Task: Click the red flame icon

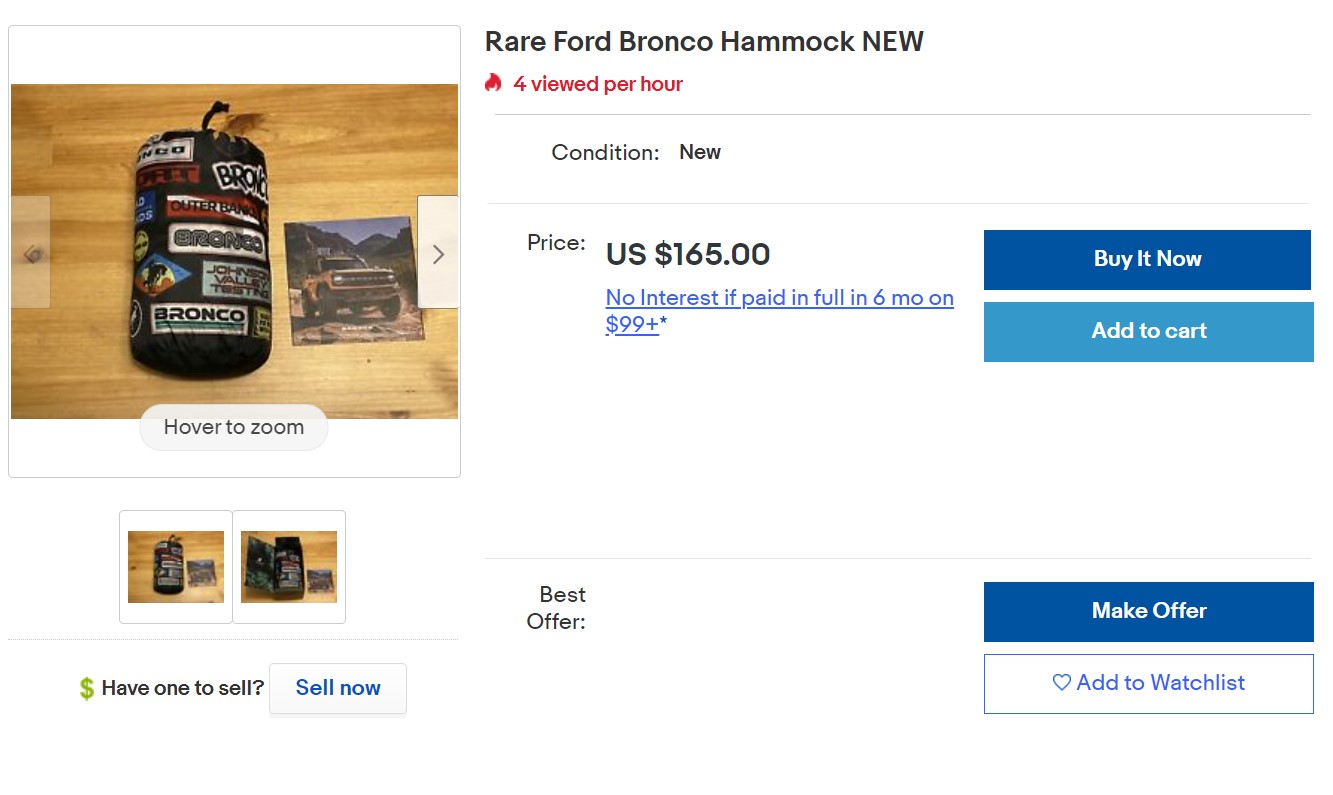Action: coord(493,83)
